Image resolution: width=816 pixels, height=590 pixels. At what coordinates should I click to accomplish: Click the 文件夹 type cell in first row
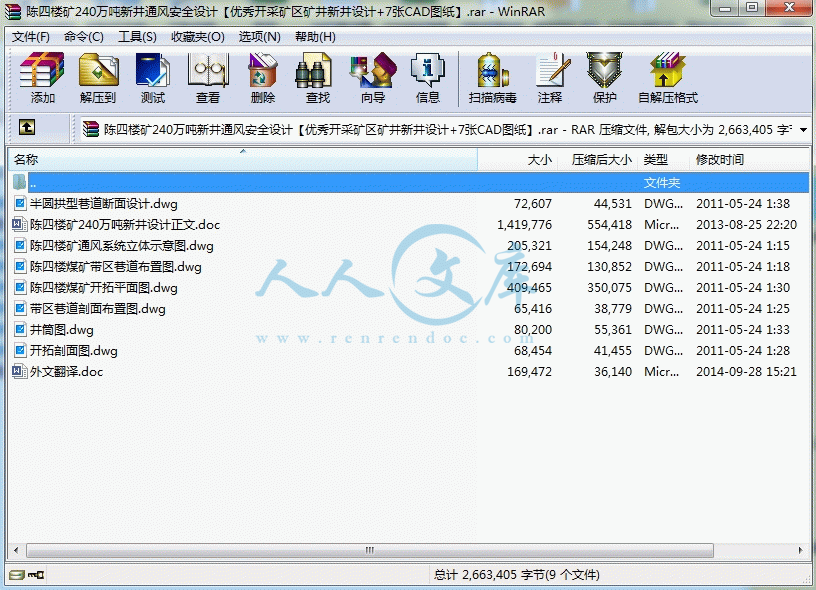[661, 183]
